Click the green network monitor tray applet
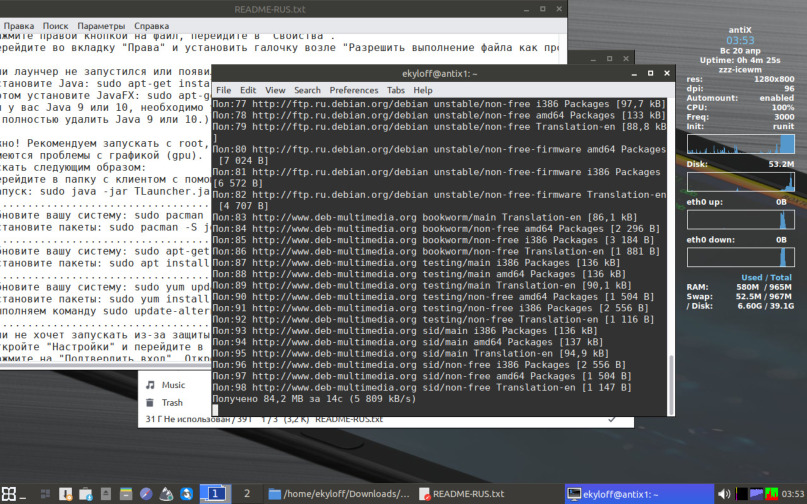Viewport: 807px width, 504px height. click(x=771, y=494)
